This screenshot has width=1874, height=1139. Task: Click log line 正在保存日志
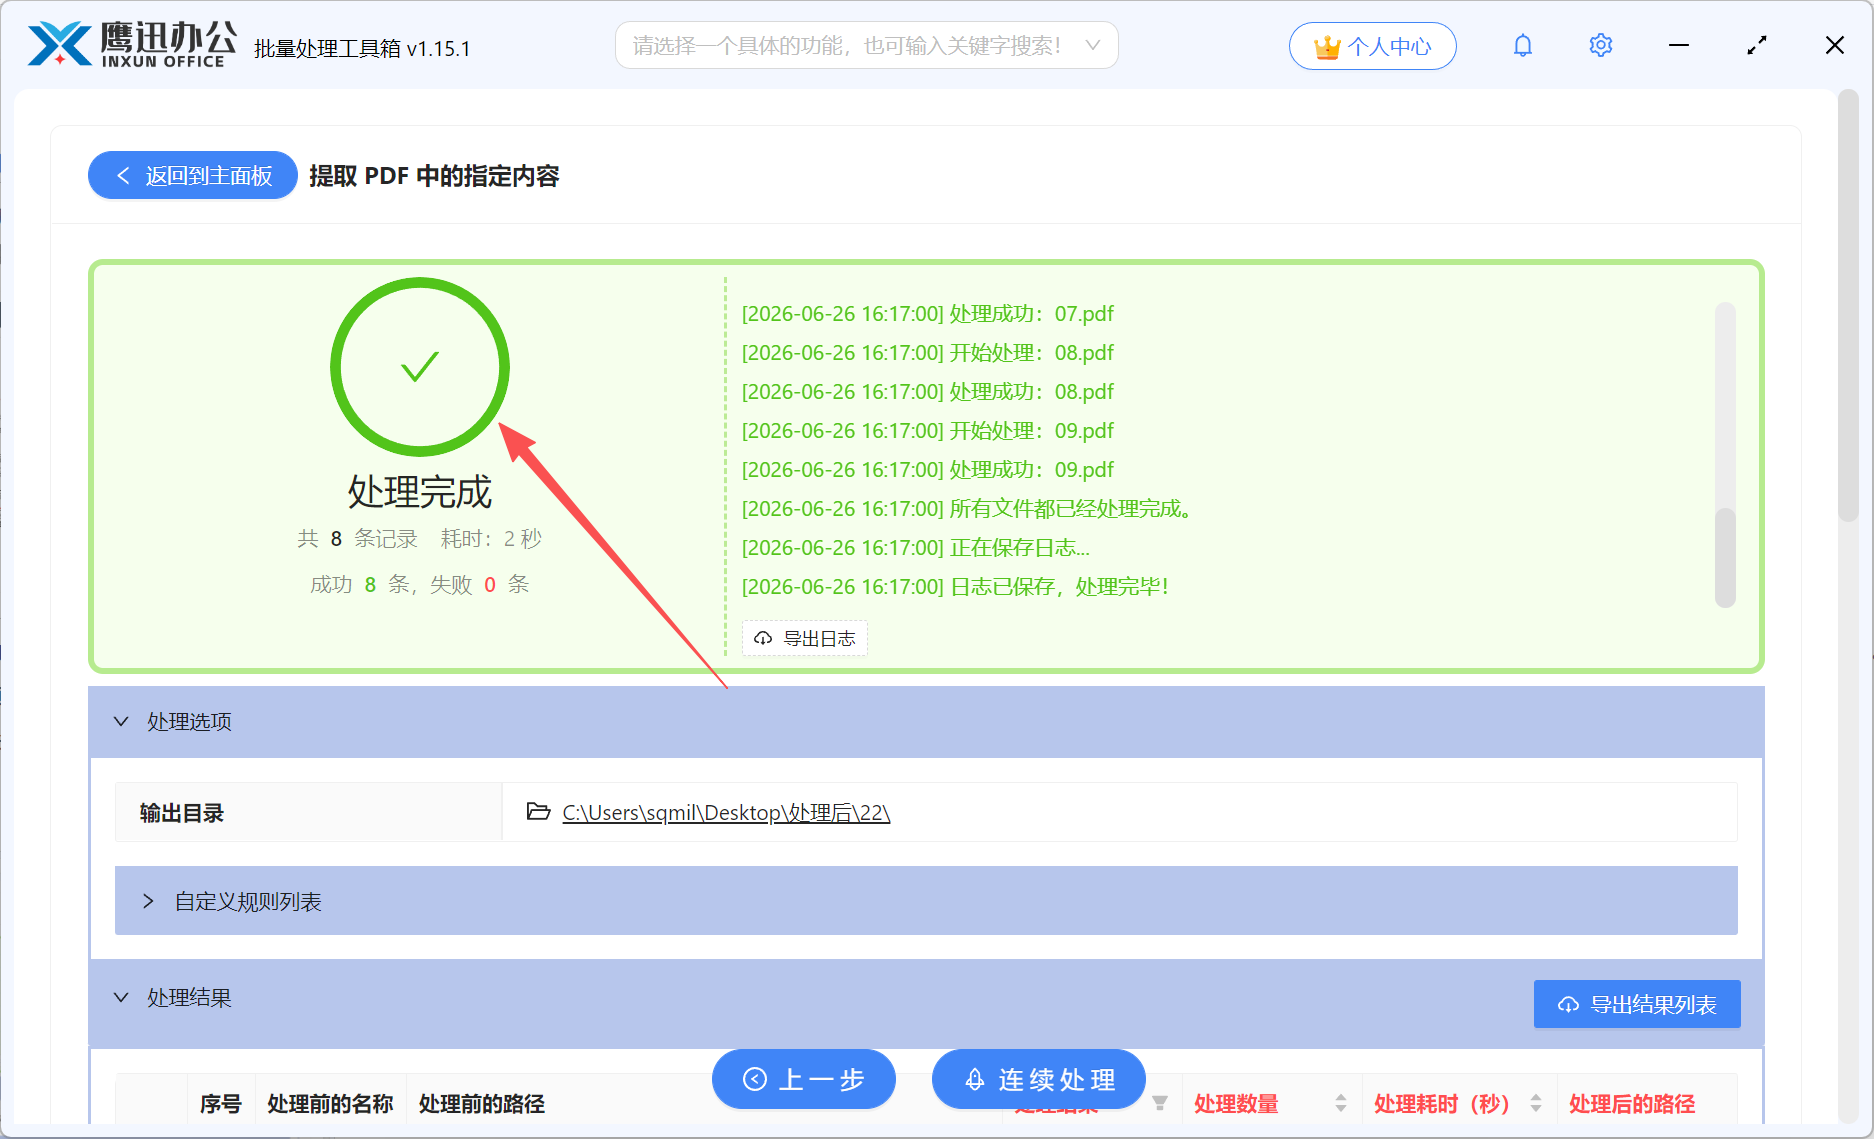[x=915, y=548]
